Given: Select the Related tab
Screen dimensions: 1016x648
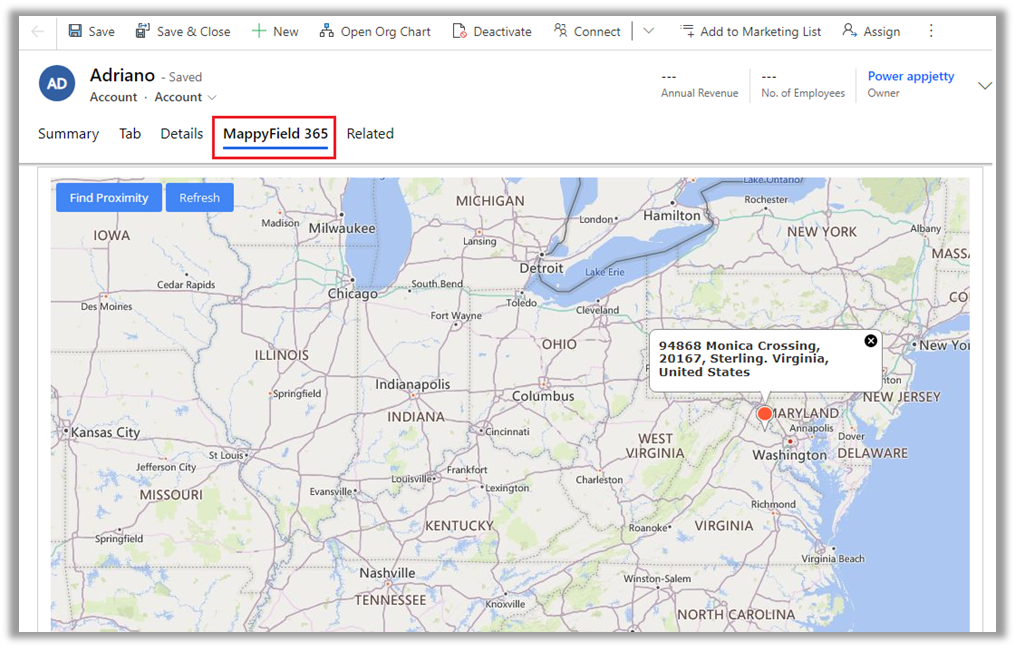Looking at the screenshot, I should tap(370, 134).
